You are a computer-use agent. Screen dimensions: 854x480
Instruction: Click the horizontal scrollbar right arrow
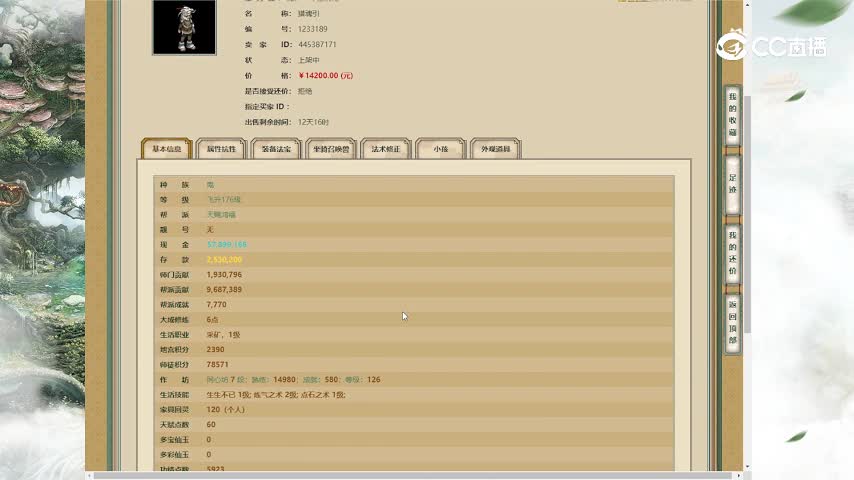coord(739,476)
